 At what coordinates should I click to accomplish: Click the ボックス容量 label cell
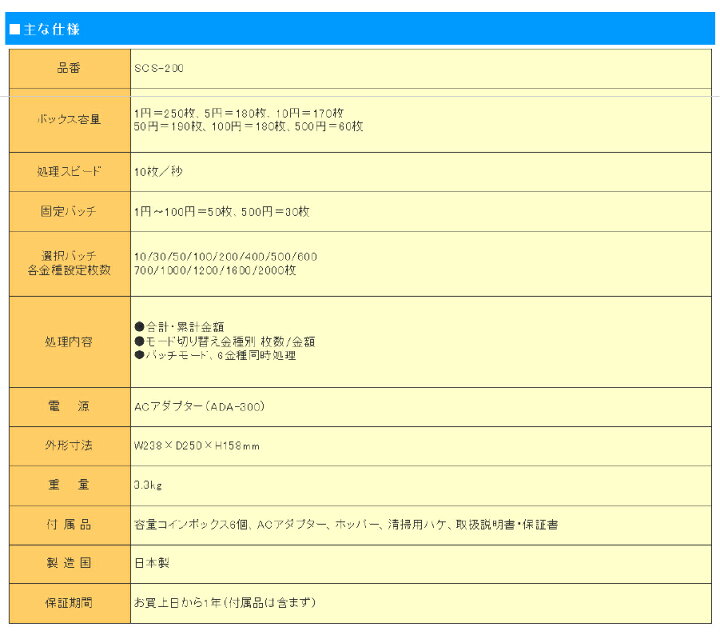click(70, 120)
